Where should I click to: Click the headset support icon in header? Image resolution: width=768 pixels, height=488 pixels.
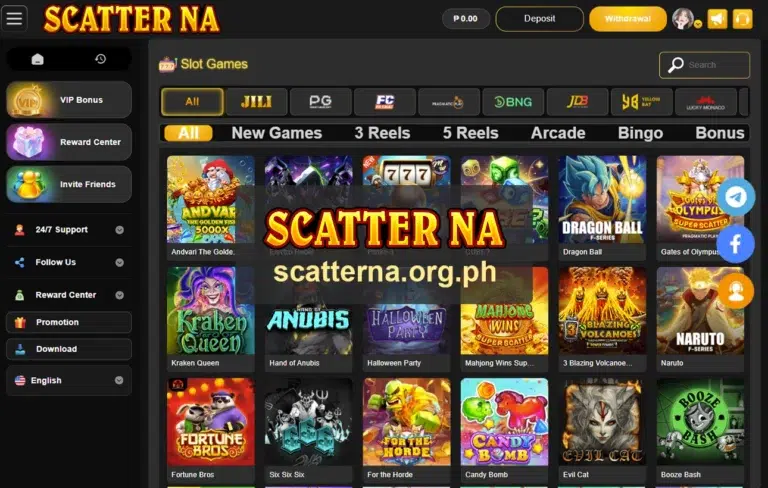pyautogui.click(x=743, y=19)
